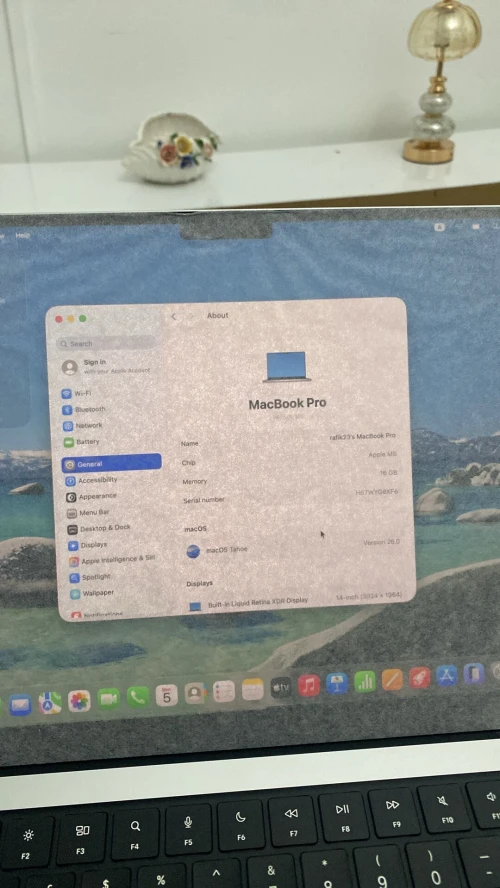
Task: Select Desktop & Dock in sidebar
Action: [x=99, y=528]
